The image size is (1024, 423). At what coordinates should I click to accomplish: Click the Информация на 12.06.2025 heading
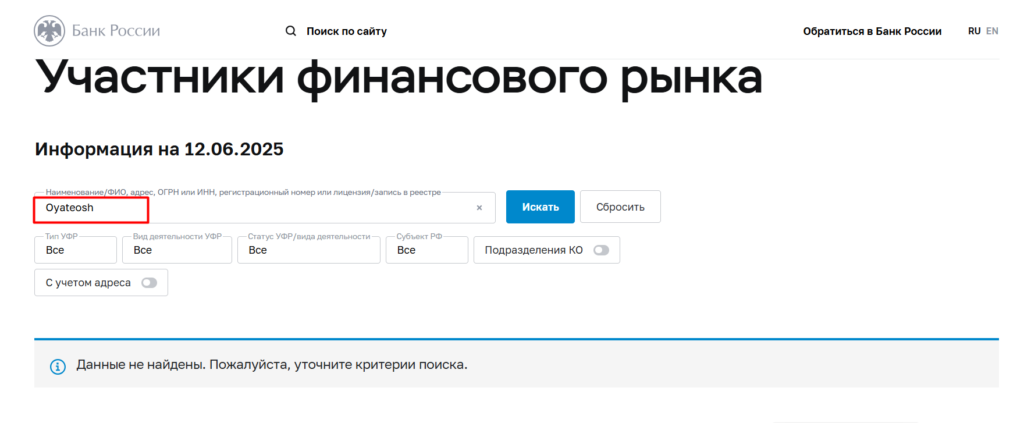(159, 149)
